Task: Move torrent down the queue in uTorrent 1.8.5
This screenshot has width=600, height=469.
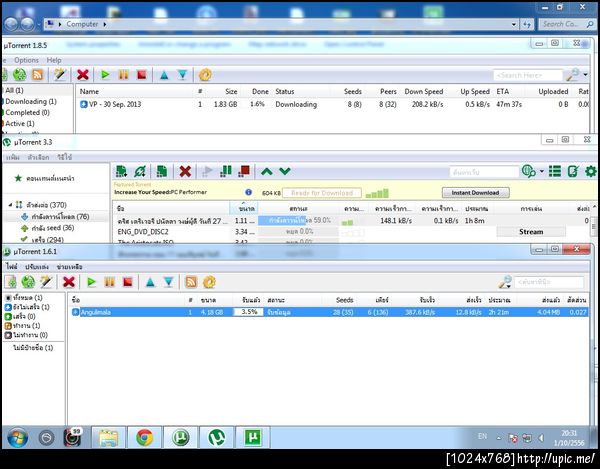Action: (183, 75)
